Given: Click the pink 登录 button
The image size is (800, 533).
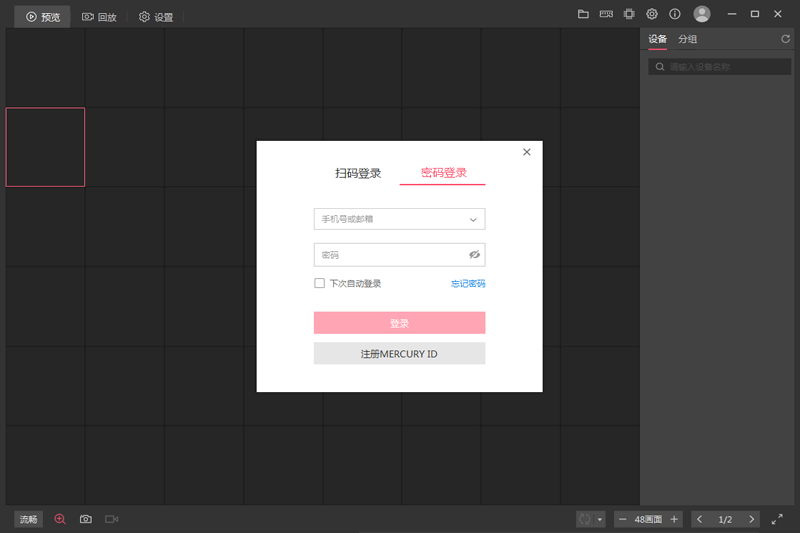Looking at the screenshot, I should tap(399, 323).
